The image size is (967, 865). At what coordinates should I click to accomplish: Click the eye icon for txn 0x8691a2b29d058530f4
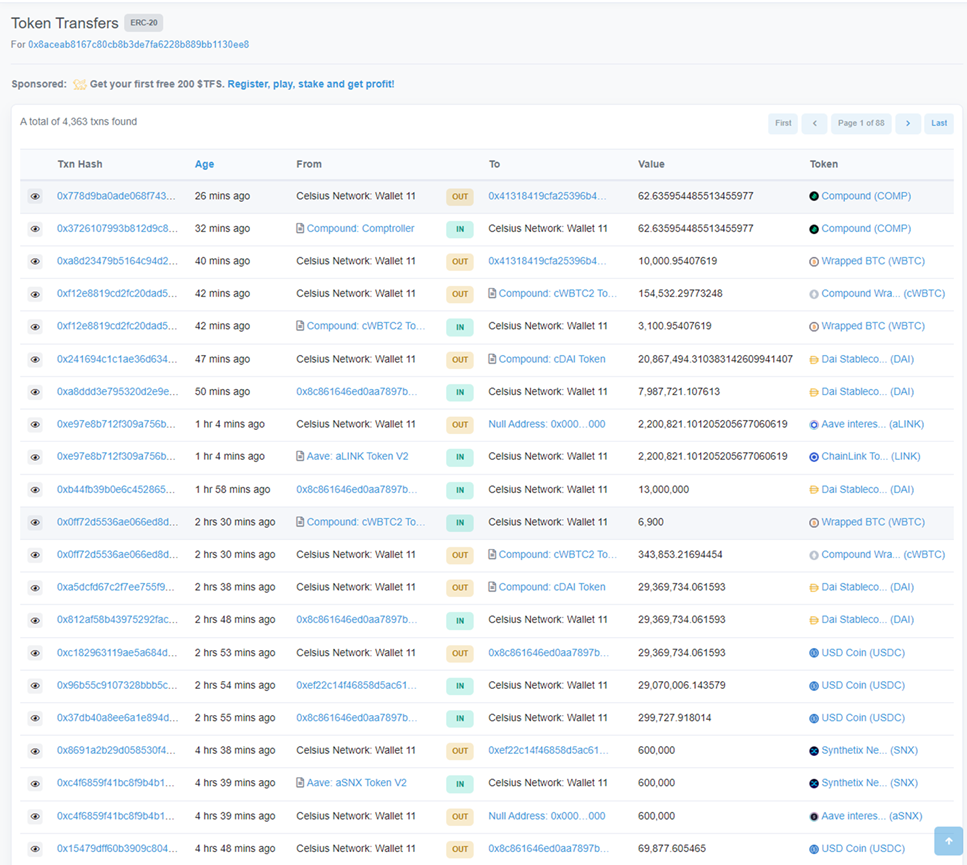pyautogui.click(x=35, y=751)
